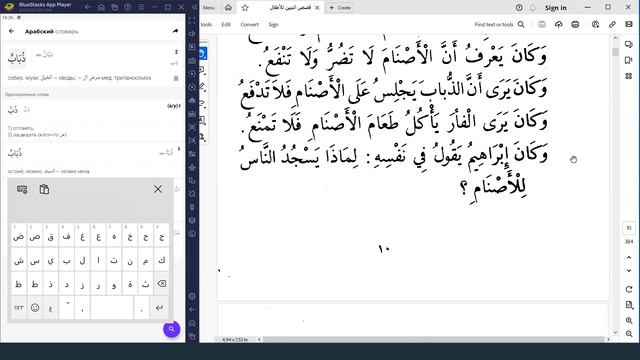Screen dimensions: 640x360
Task: Tap the ب key on the keyboard
Action: click(67, 260)
